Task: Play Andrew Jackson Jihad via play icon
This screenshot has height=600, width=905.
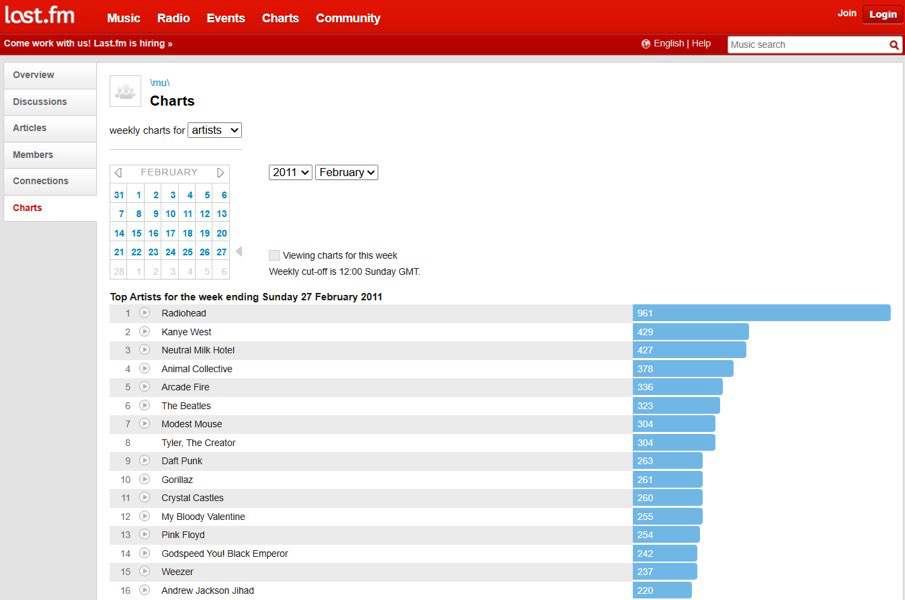Action: click(144, 590)
